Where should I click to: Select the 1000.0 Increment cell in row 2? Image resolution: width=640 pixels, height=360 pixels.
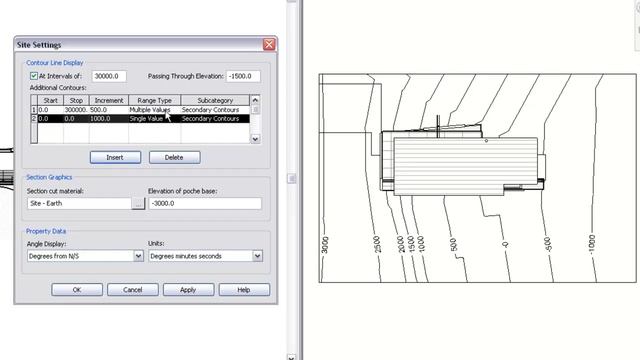[x=109, y=119]
